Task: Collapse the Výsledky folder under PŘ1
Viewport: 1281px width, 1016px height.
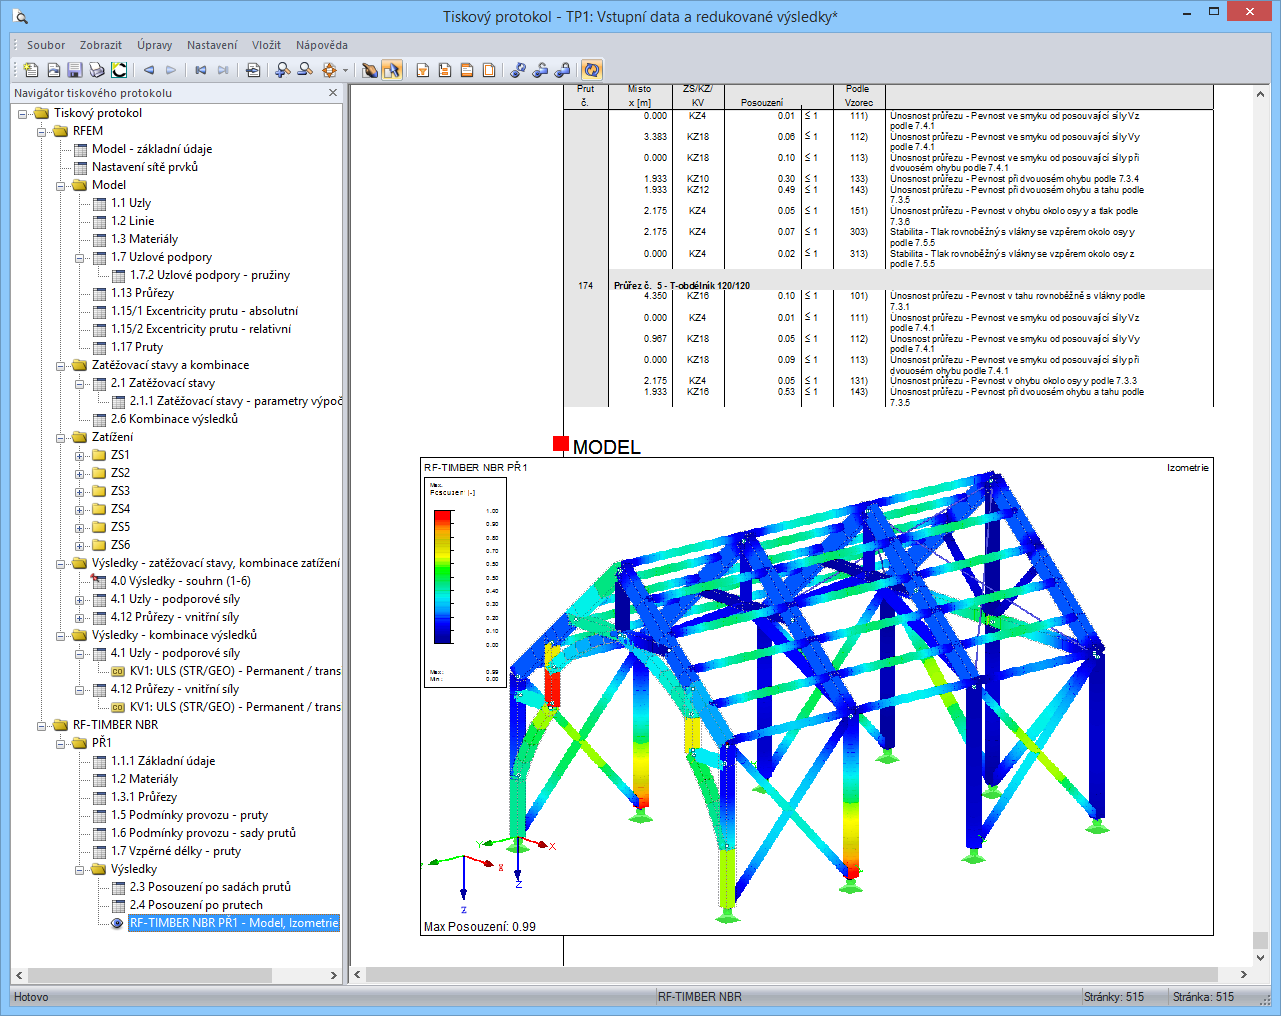Action: click(80, 869)
